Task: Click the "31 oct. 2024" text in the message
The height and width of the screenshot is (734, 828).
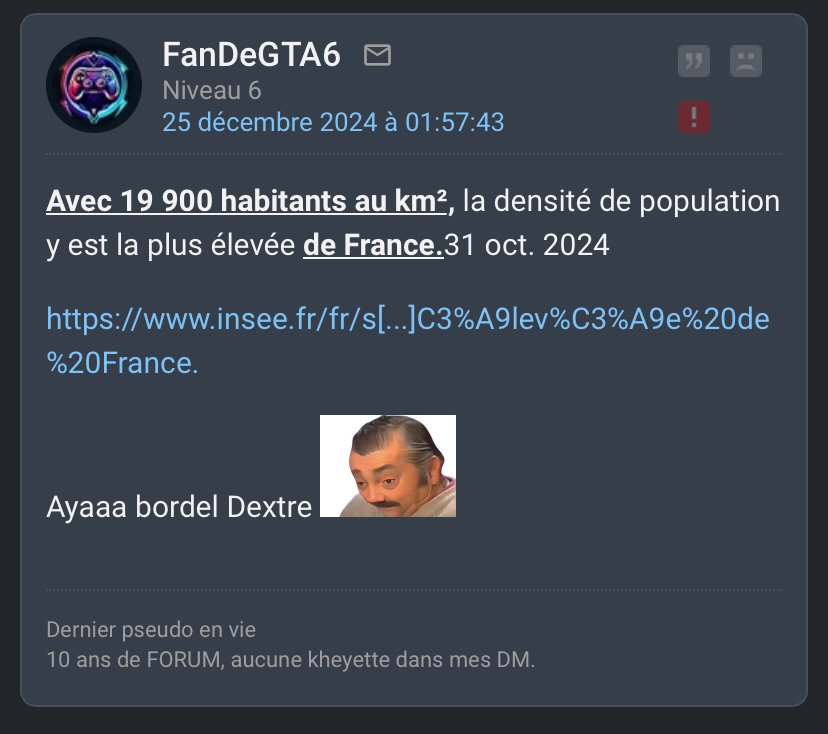Action: (x=527, y=245)
